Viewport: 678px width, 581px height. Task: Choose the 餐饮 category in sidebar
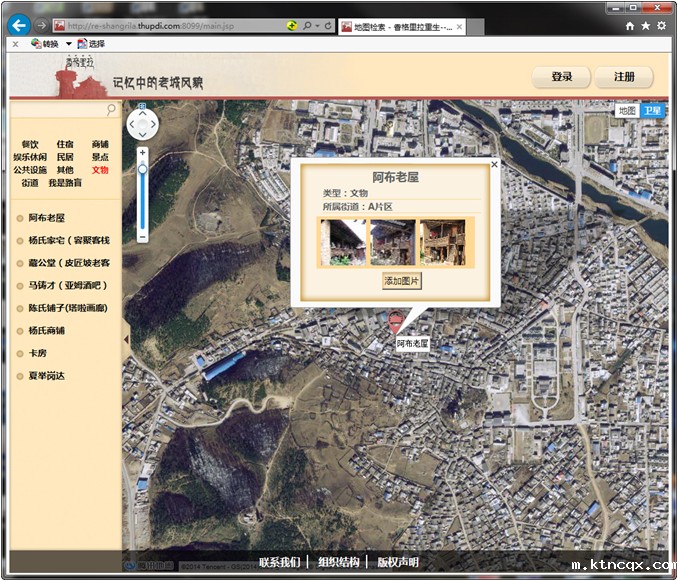pyautogui.click(x=30, y=144)
